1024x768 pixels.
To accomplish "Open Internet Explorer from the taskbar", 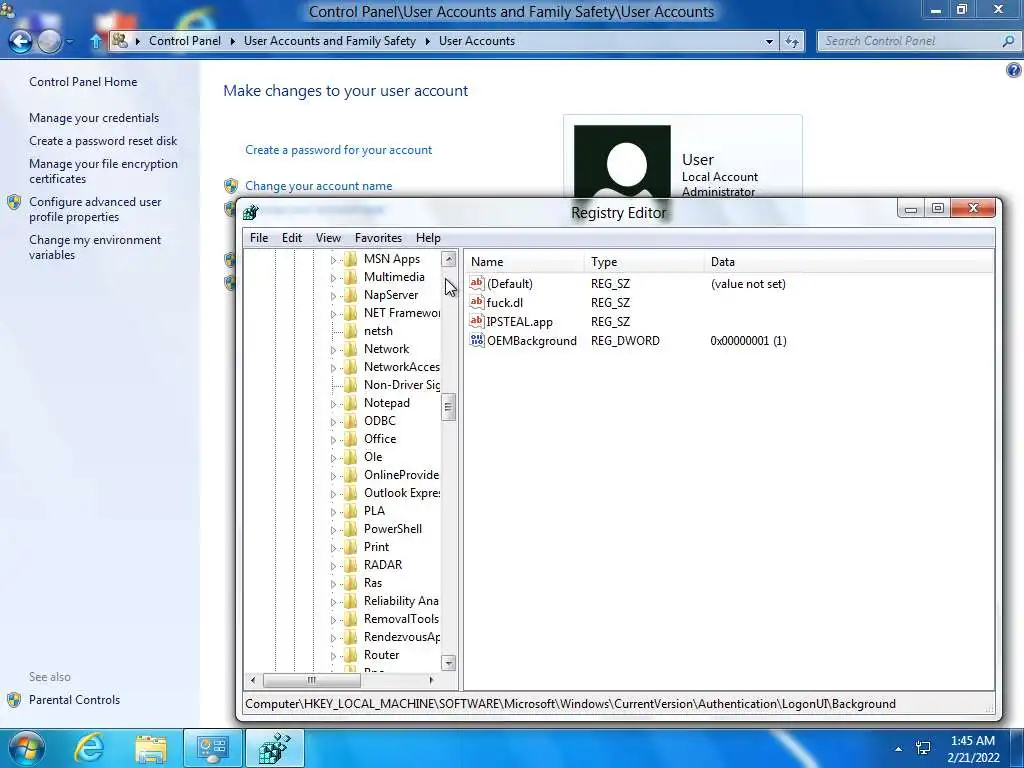I will [x=89, y=748].
